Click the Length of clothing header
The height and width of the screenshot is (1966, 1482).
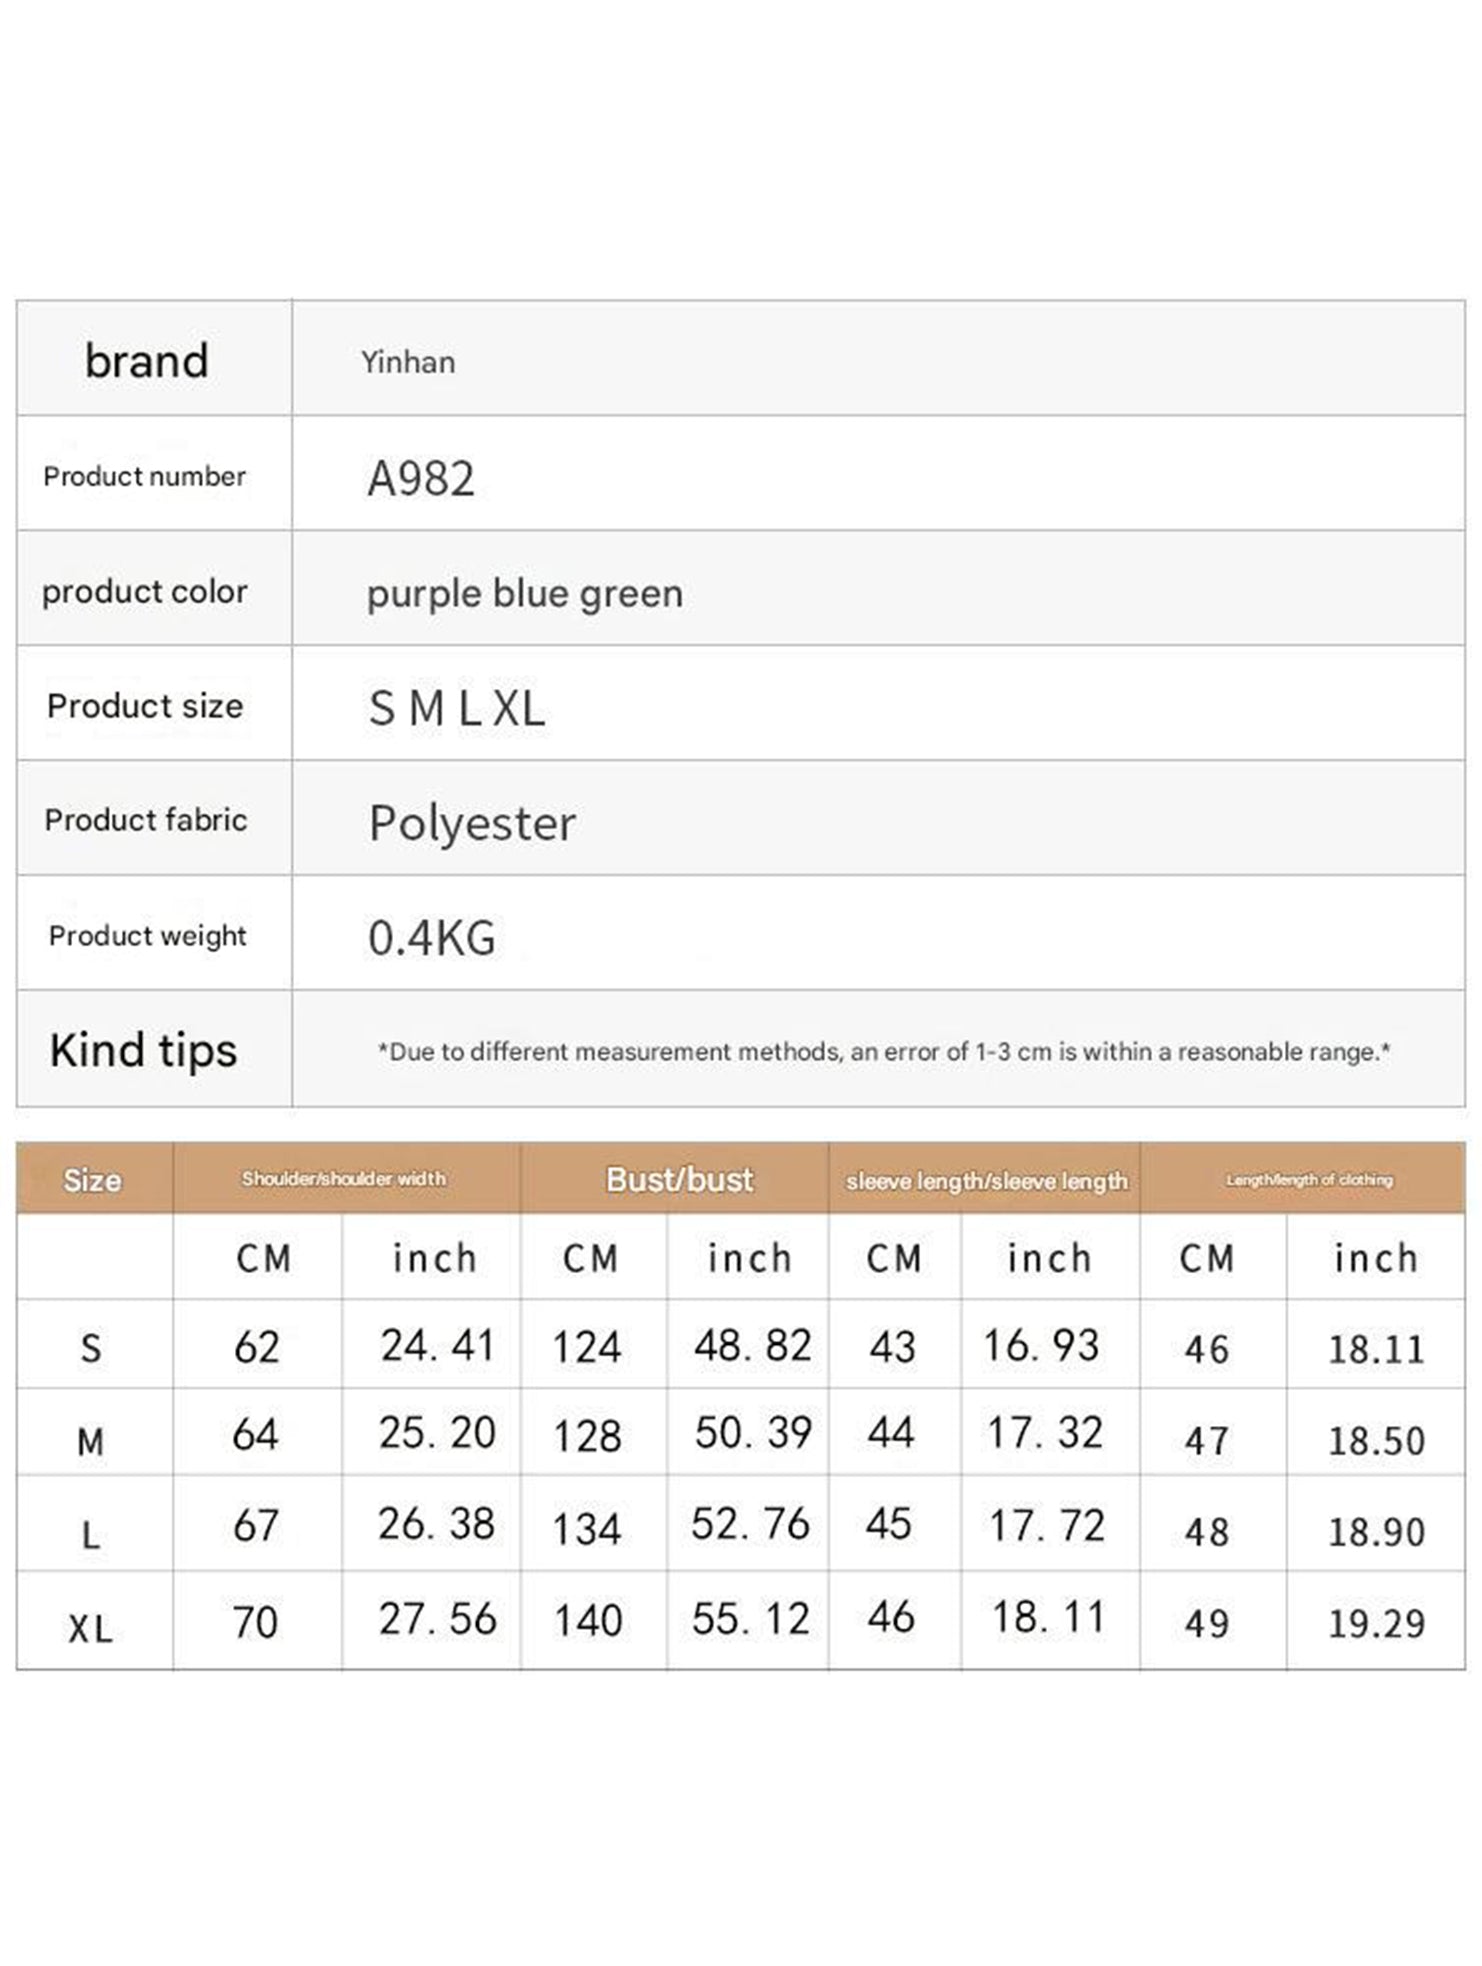pos(1309,1180)
